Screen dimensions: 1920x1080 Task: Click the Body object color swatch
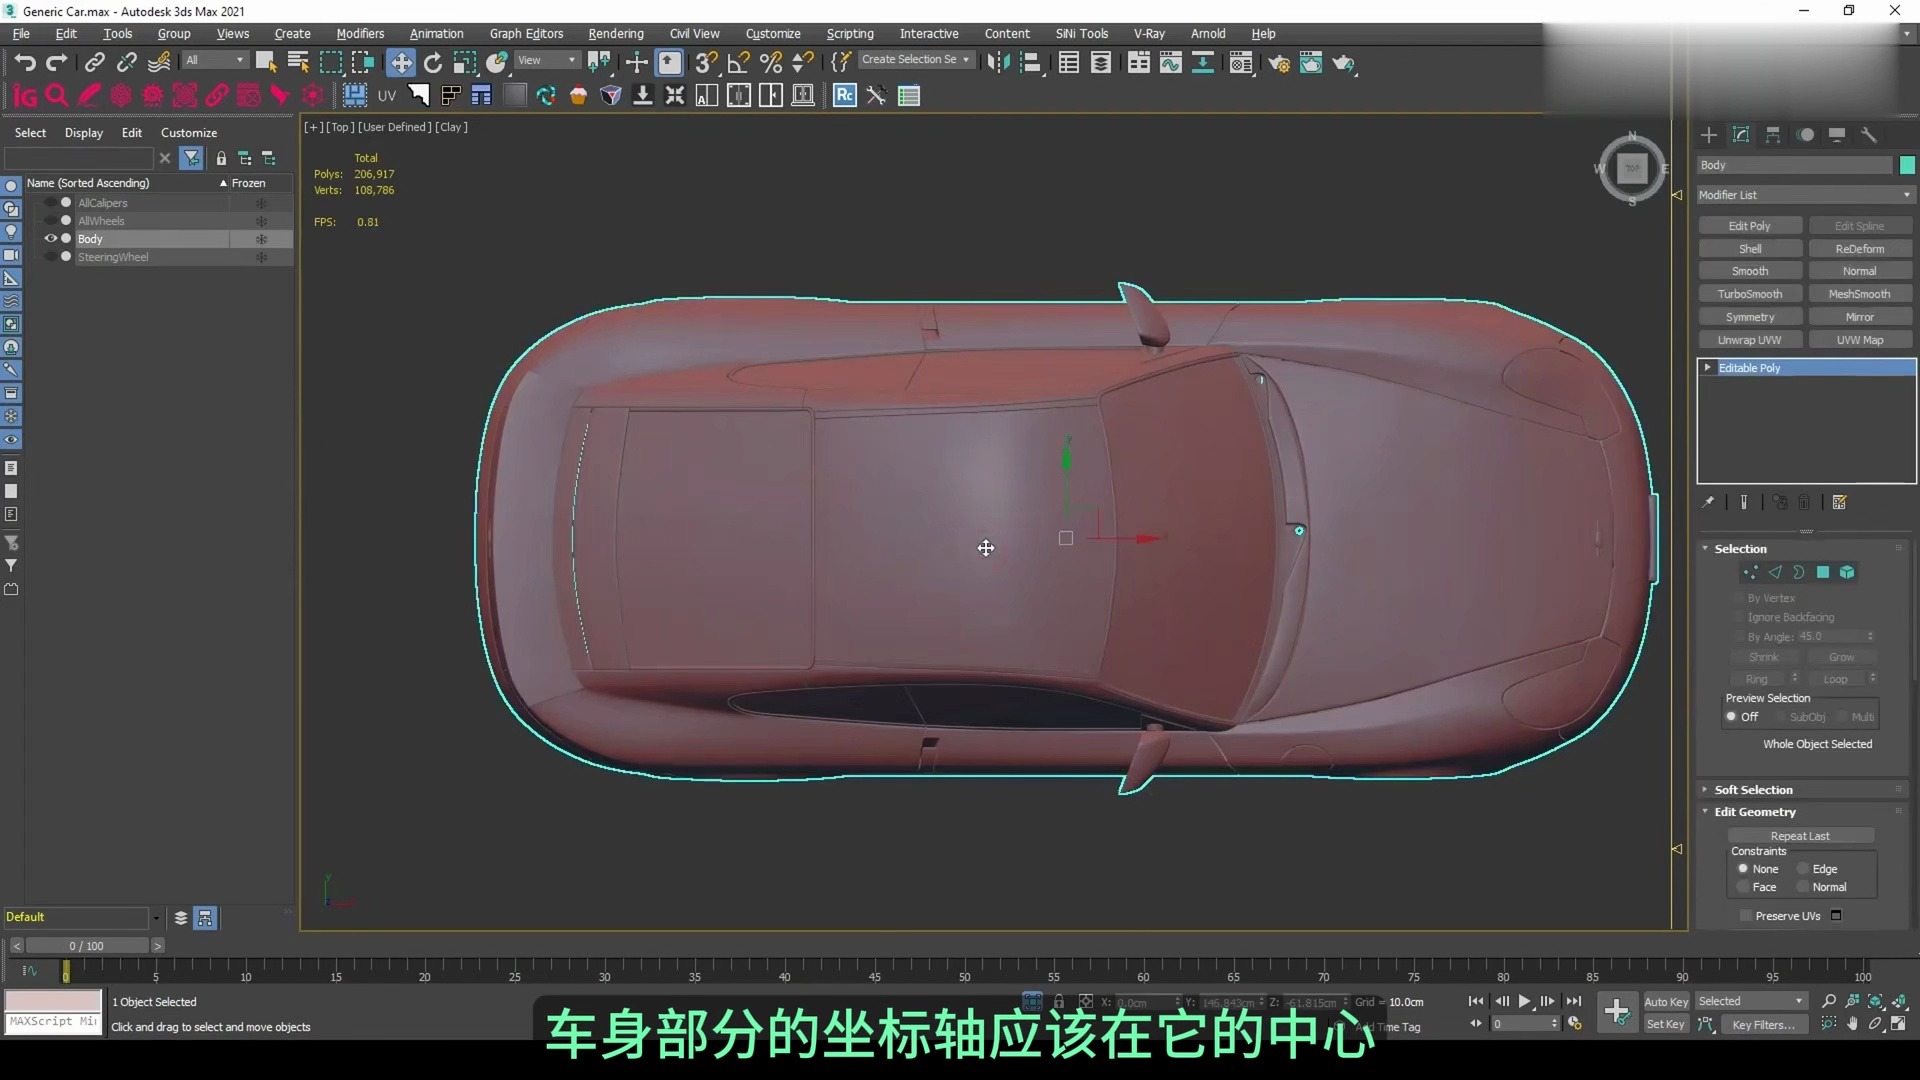tap(1907, 165)
